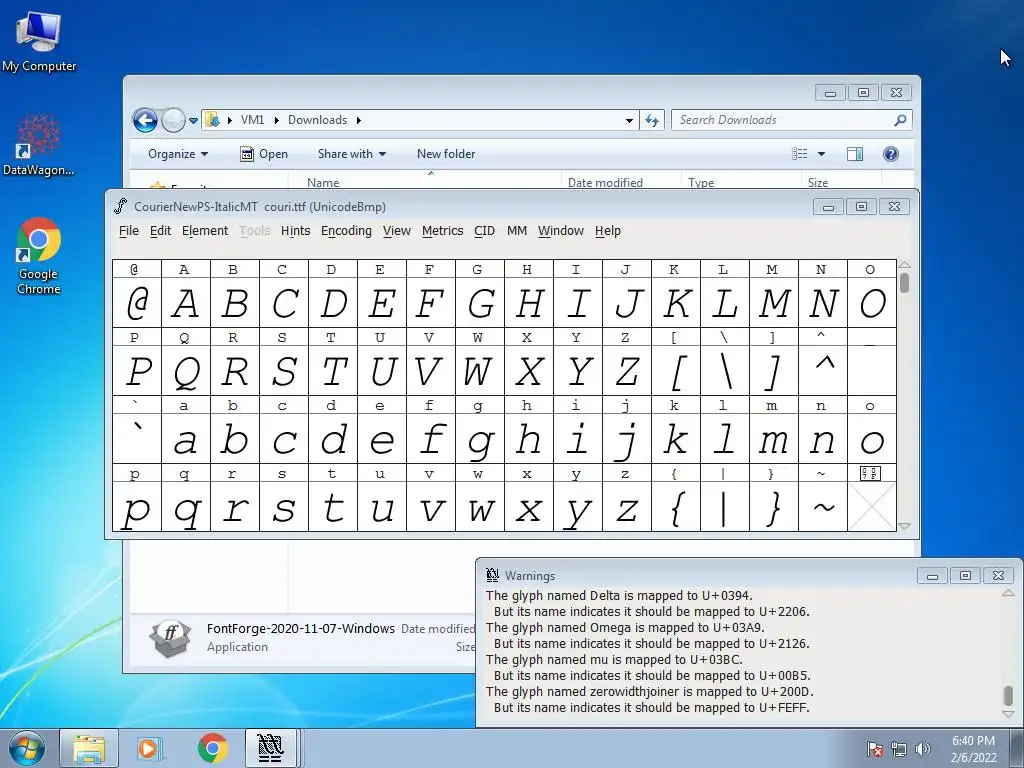Open the DataWagon desktop shortcut
The width and height of the screenshot is (1024, 768).
(39, 145)
